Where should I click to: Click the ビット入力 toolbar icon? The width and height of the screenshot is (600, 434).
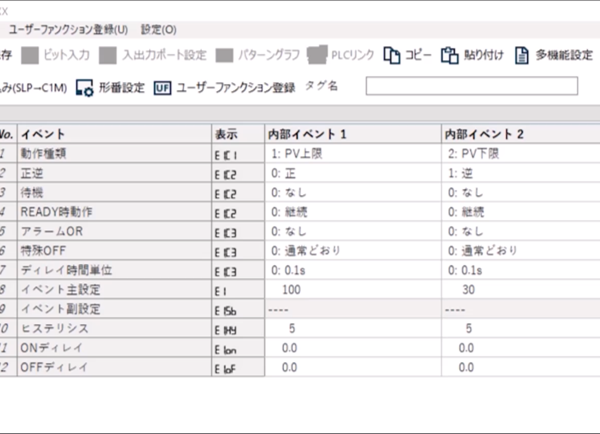[60, 55]
